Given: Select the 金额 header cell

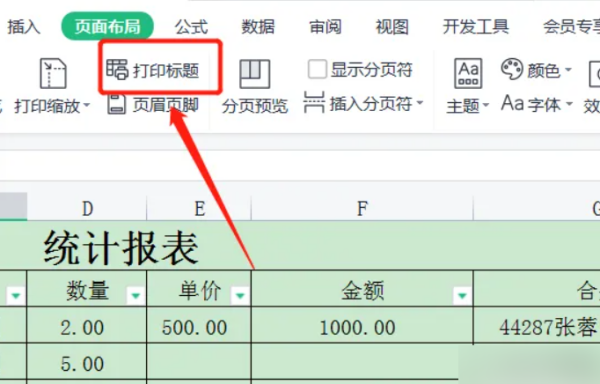Looking at the screenshot, I should (x=362, y=289).
